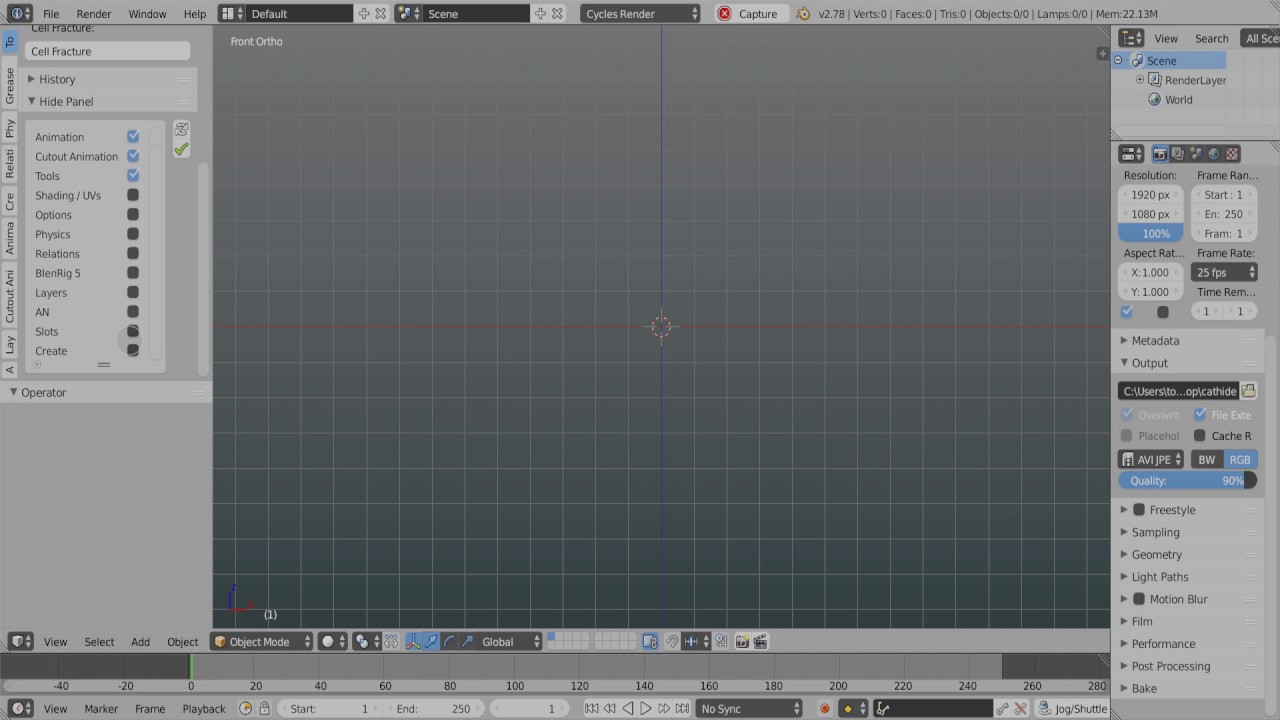Select BW color mode
Screen dimensions: 1280x720
[x=1207, y=459]
